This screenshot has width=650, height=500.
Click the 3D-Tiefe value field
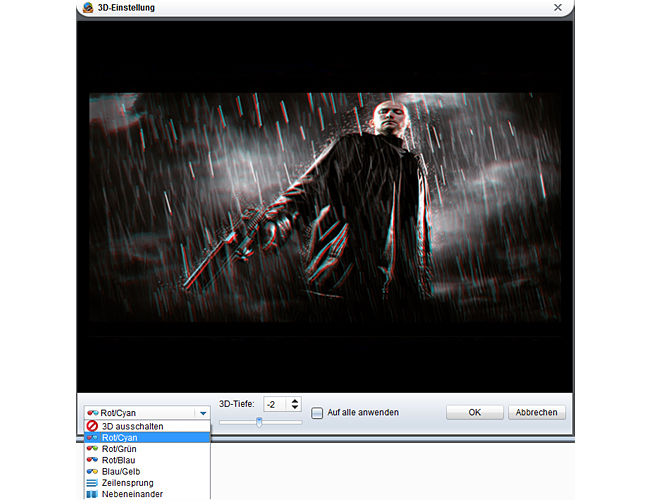(x=276, y=404)
